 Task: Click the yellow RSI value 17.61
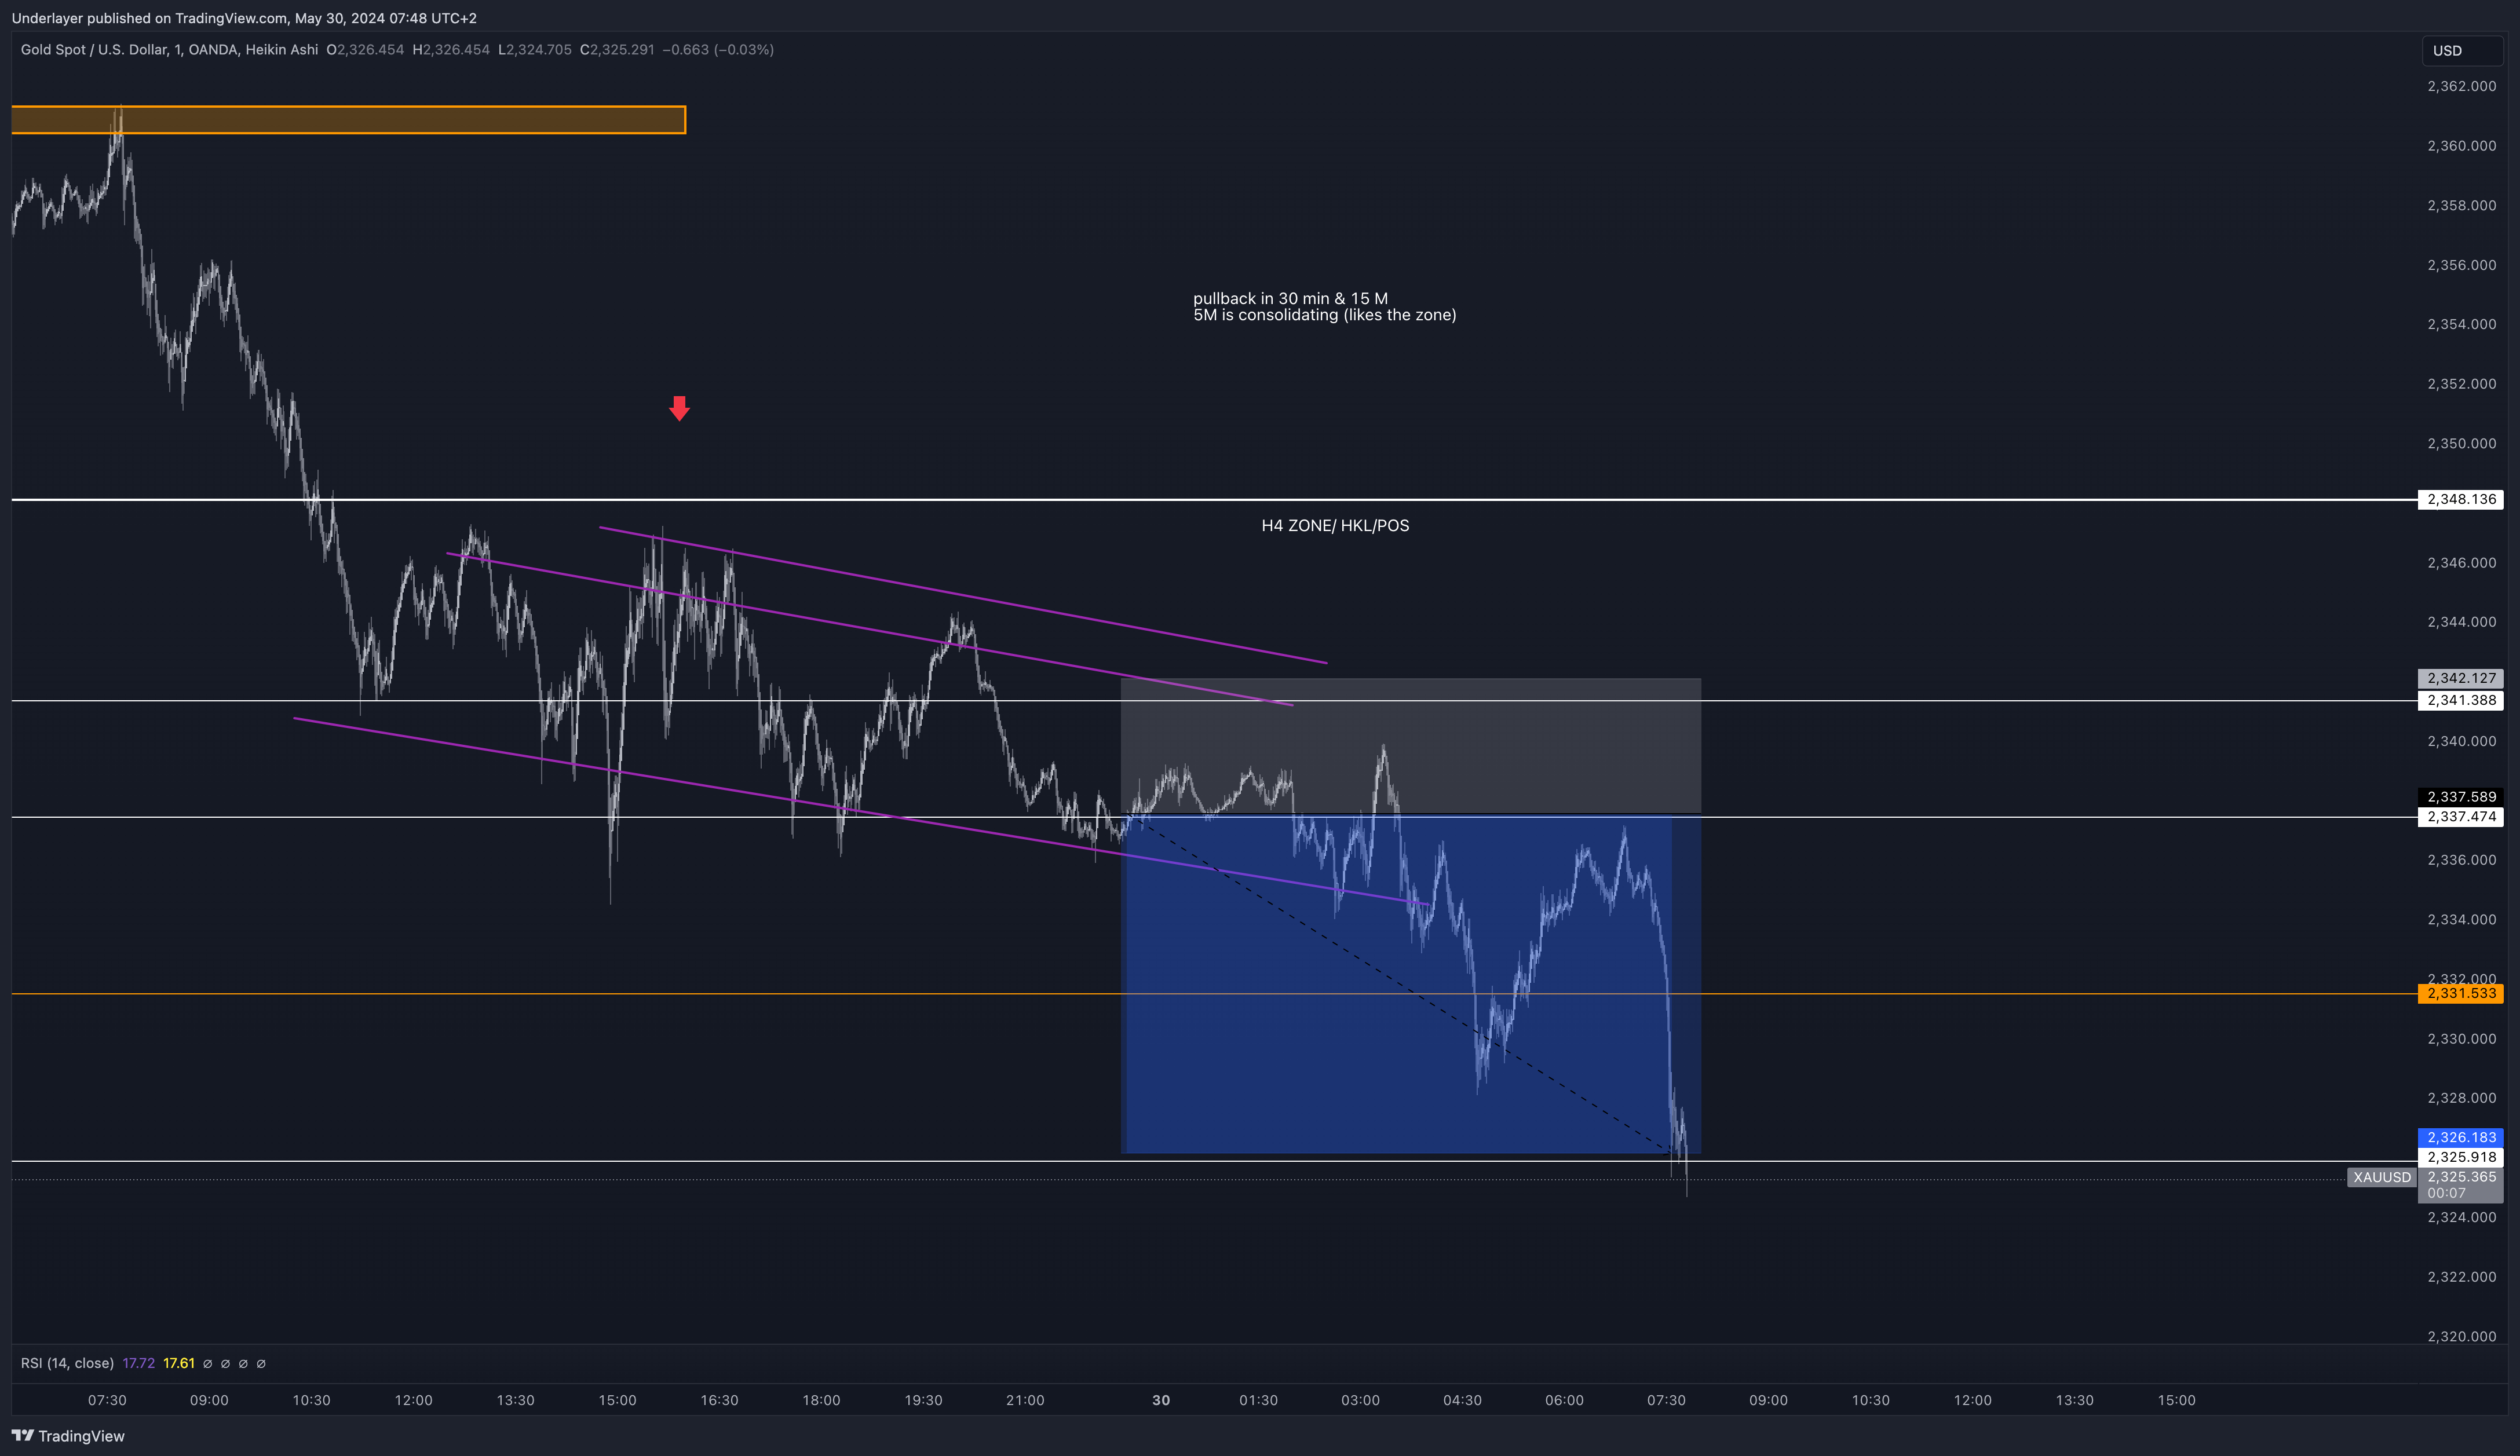coord(179,1363)
